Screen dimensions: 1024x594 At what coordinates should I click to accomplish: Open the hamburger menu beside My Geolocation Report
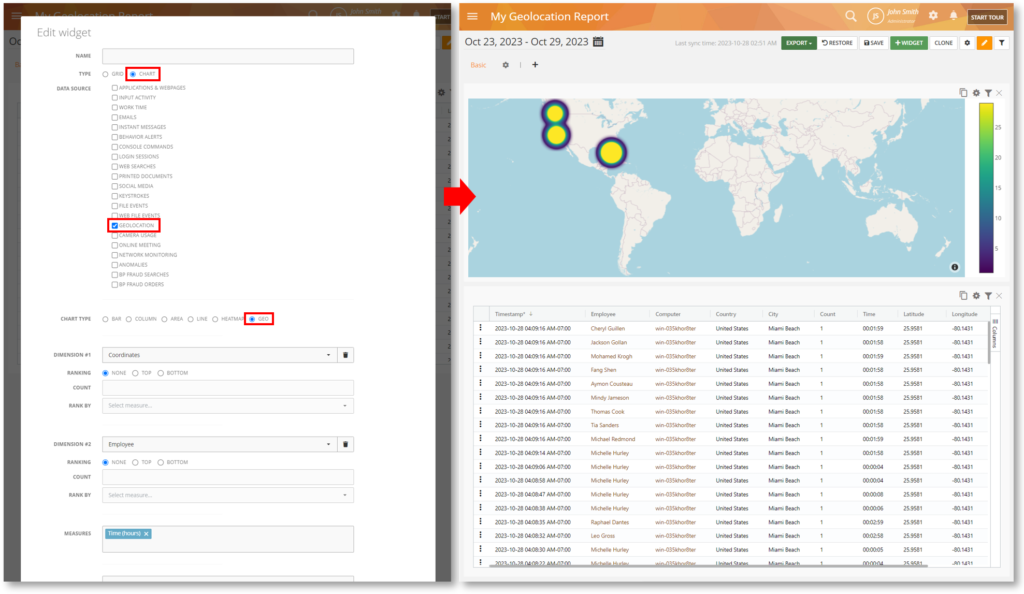tap(472, 17)
